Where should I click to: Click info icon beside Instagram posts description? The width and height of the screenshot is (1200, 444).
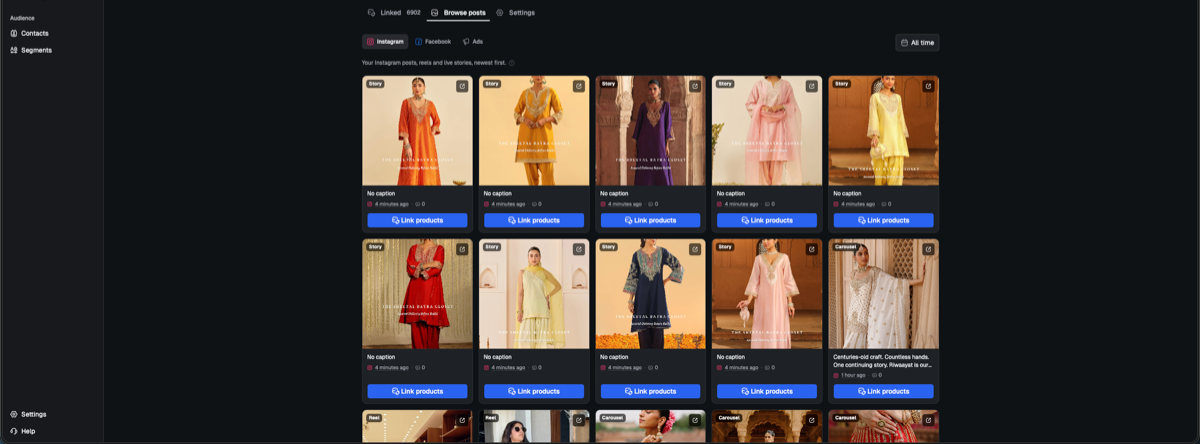coord(512,63)
